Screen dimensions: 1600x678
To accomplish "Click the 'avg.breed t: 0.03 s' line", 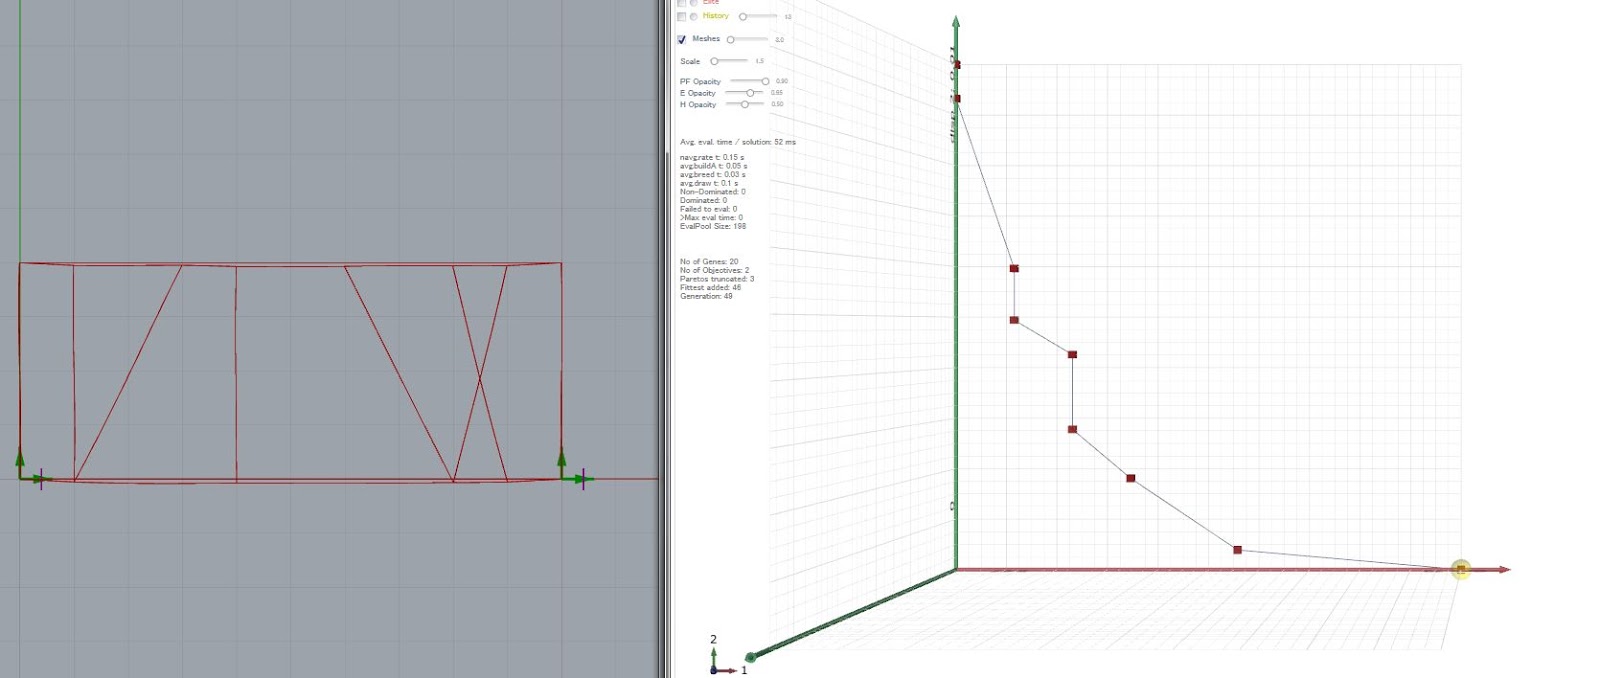I will tap(713, 175).
